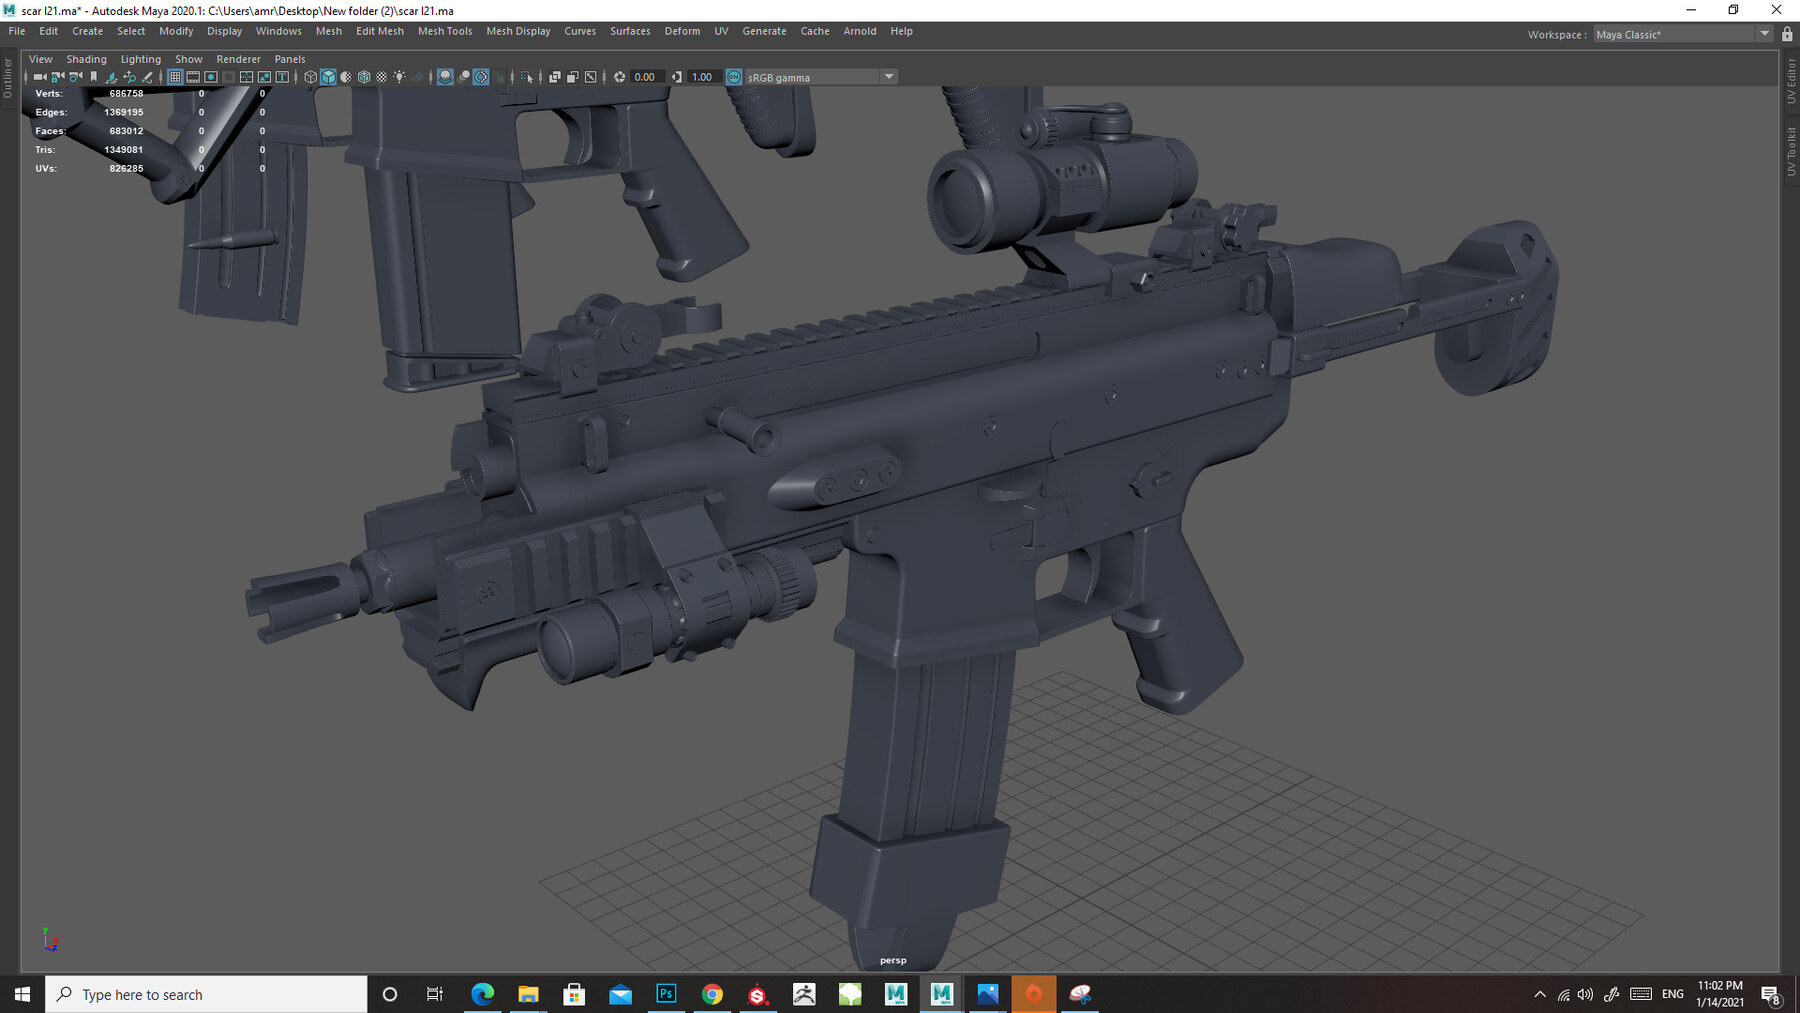Image resolution: width=1800 pixels, height=1013 pixels.
Task: Expand hidden icons in the system tray
Action: (1539, 994)
